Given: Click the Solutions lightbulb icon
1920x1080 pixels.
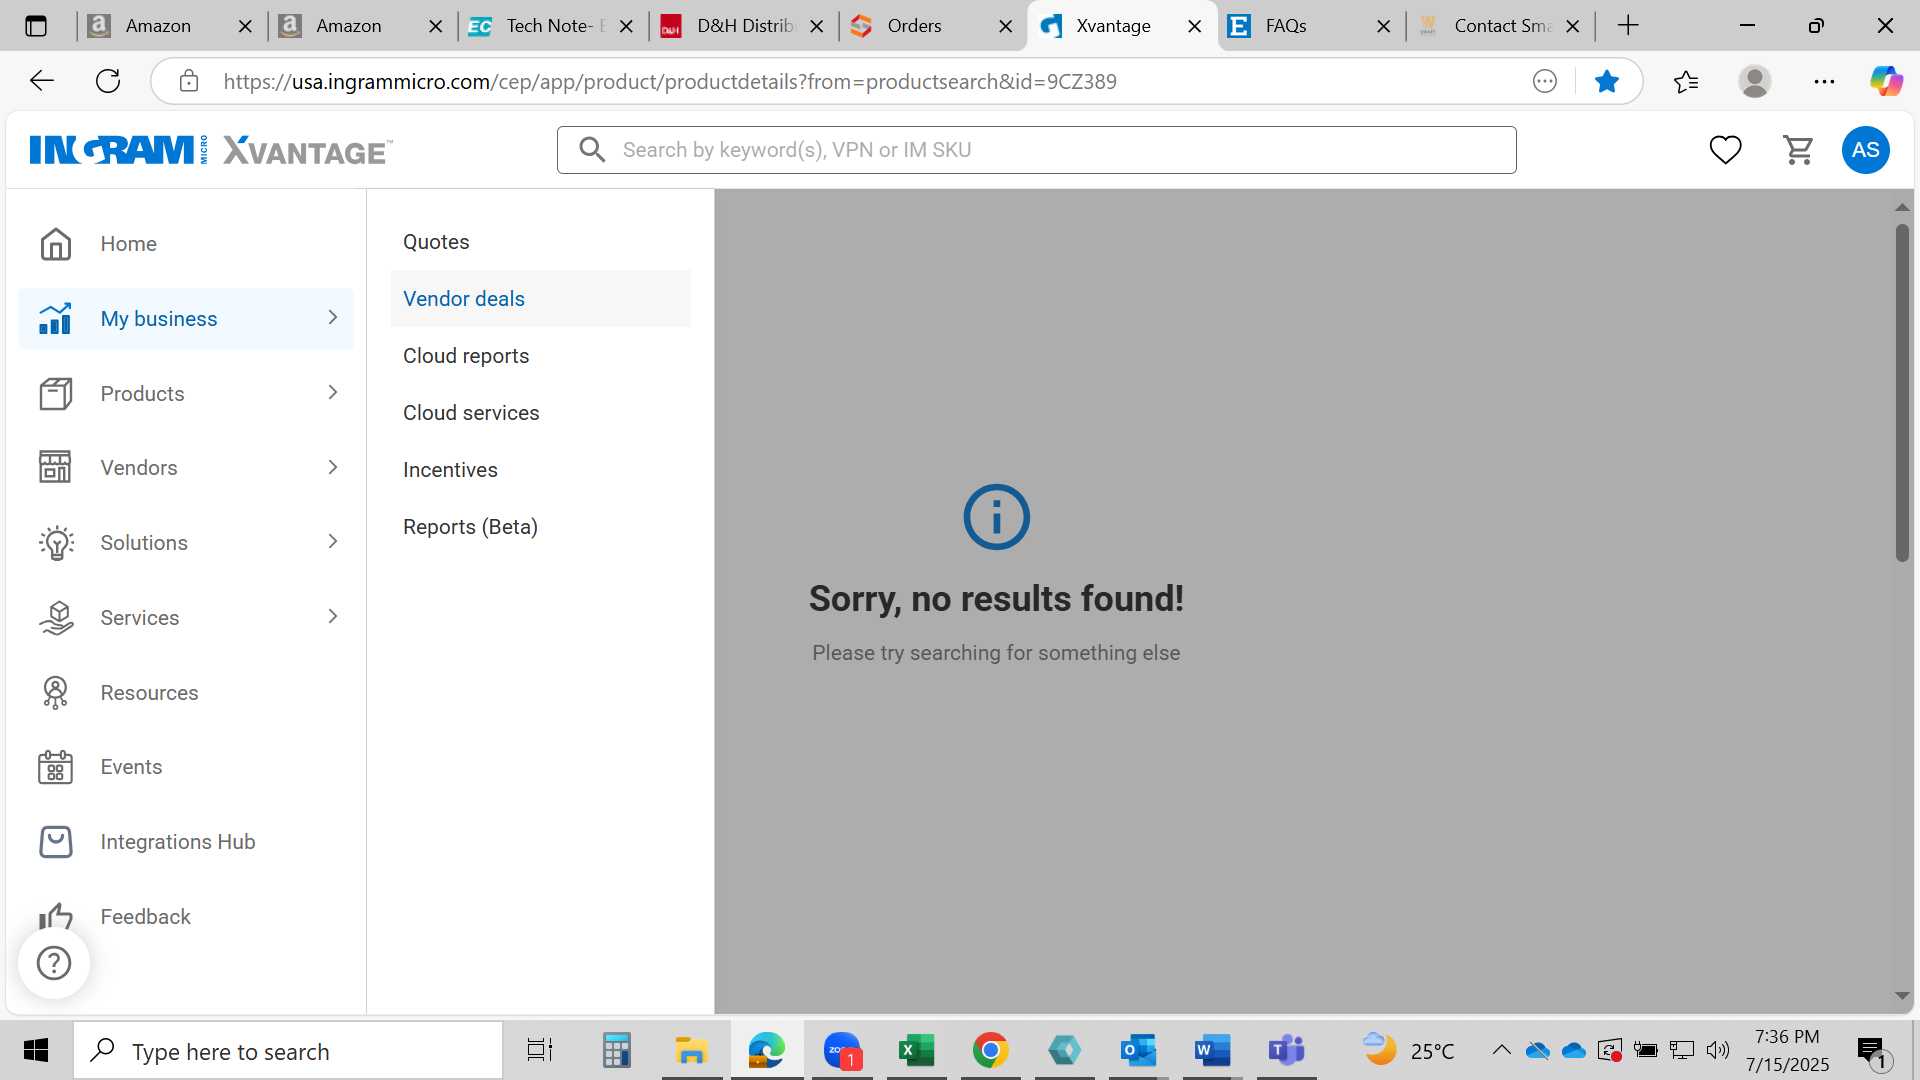Looking at the screenshot, I should (56, 543).
